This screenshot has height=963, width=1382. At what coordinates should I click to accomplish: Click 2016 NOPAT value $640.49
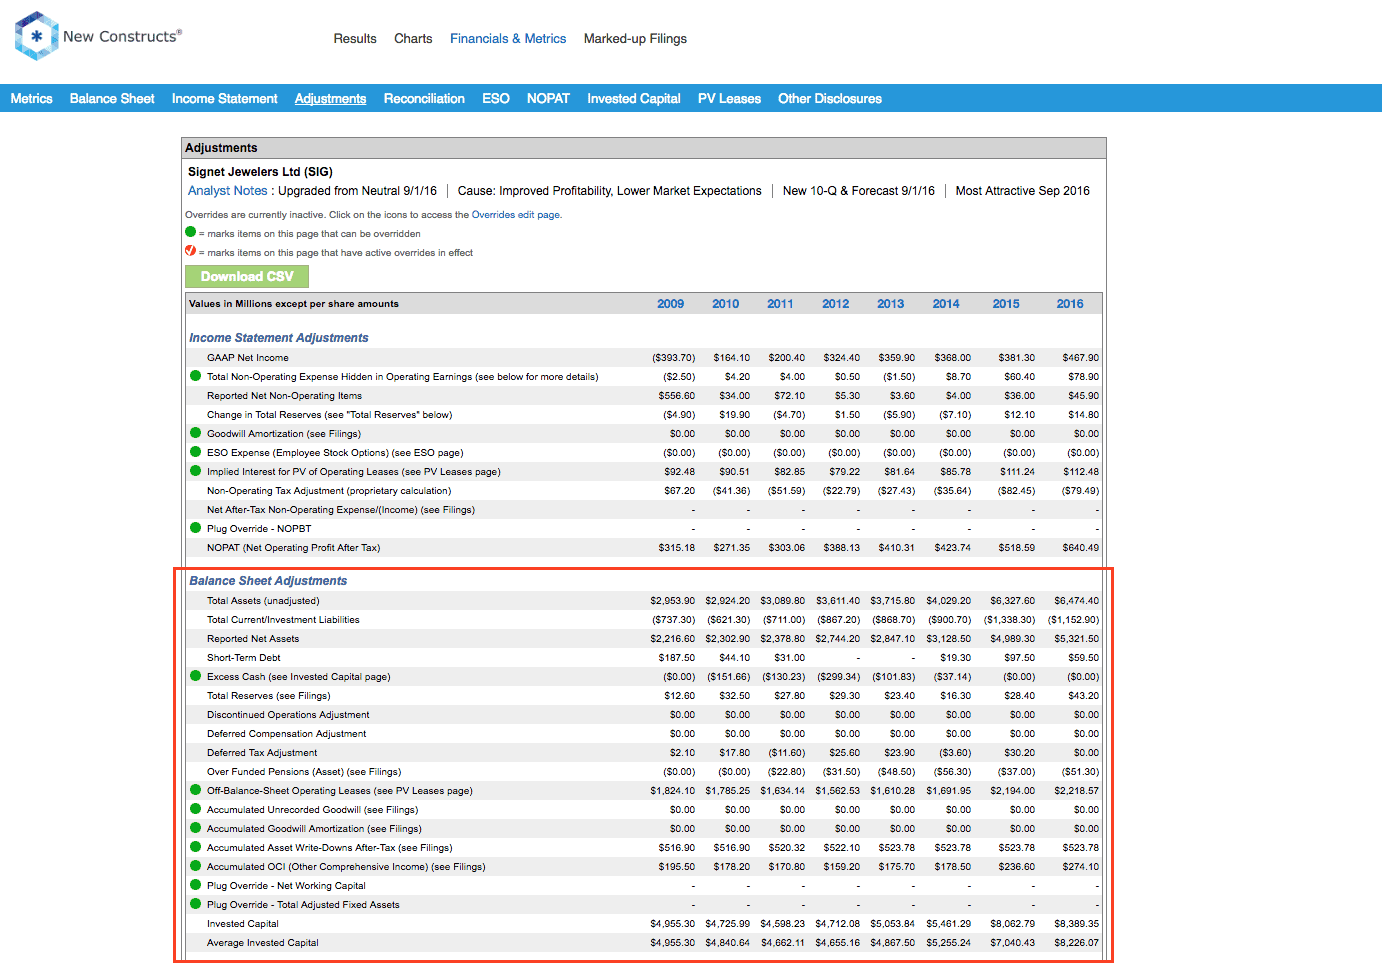pyautogui.click(x=1080, y=548)
